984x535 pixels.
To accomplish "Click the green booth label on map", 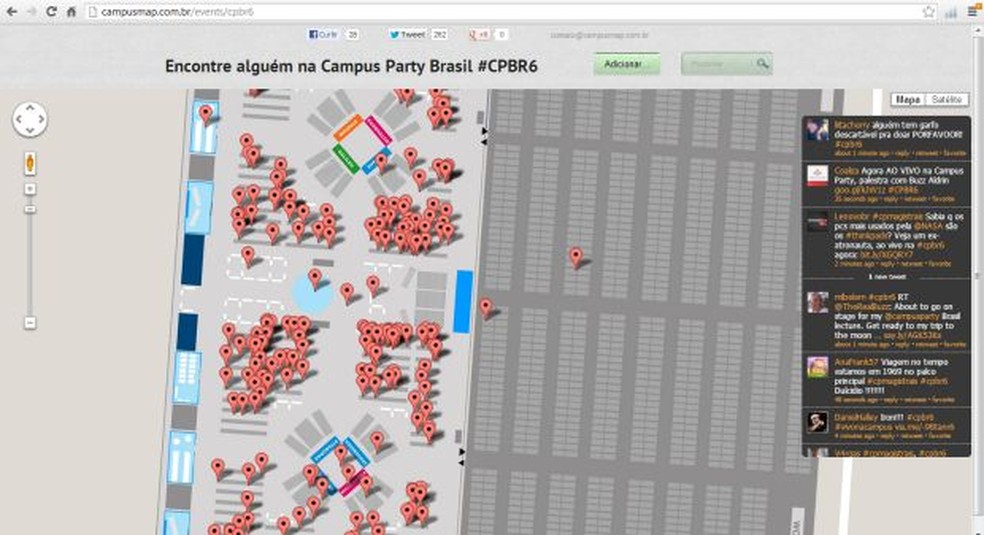I will [x=346, y=159].
